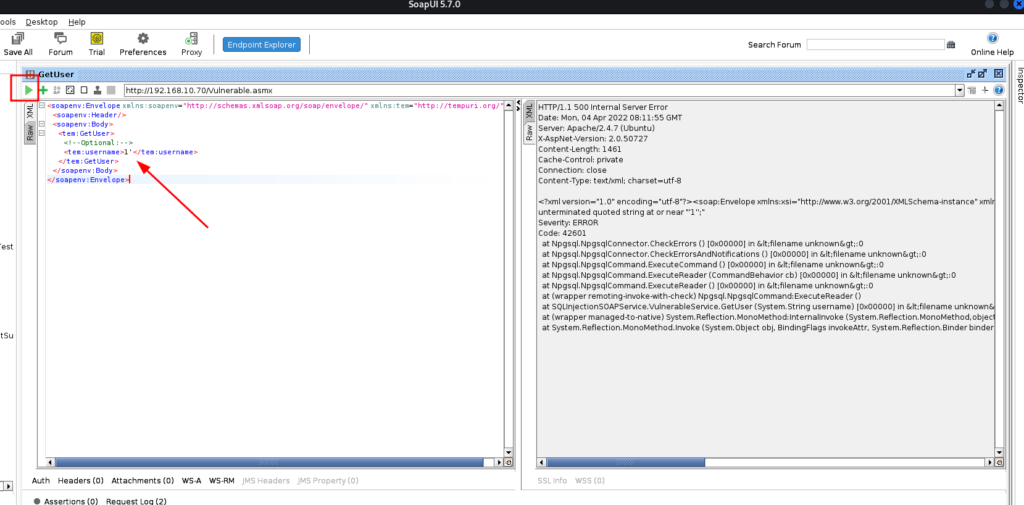Submit the request with the green play icon
This screenshot has width=1024, height=505.
[28, 90]
